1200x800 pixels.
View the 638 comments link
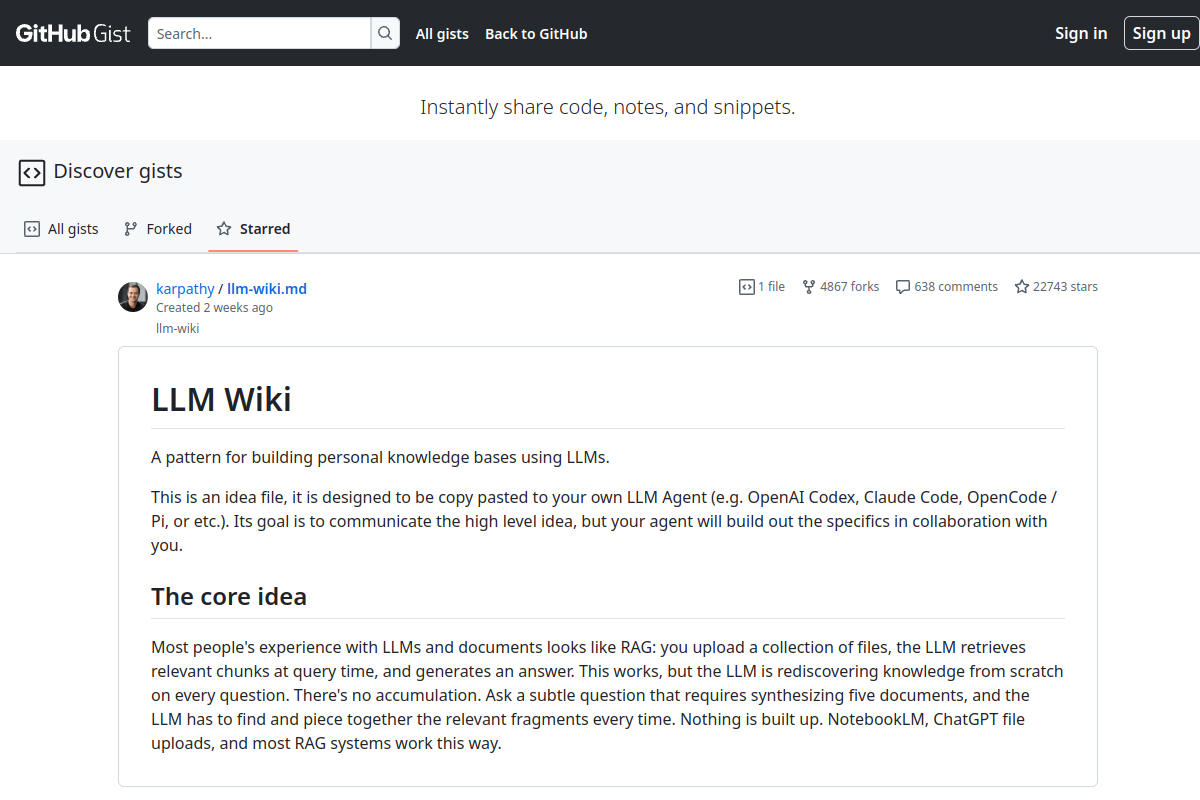pyautogui.click(x=955, y=287)
